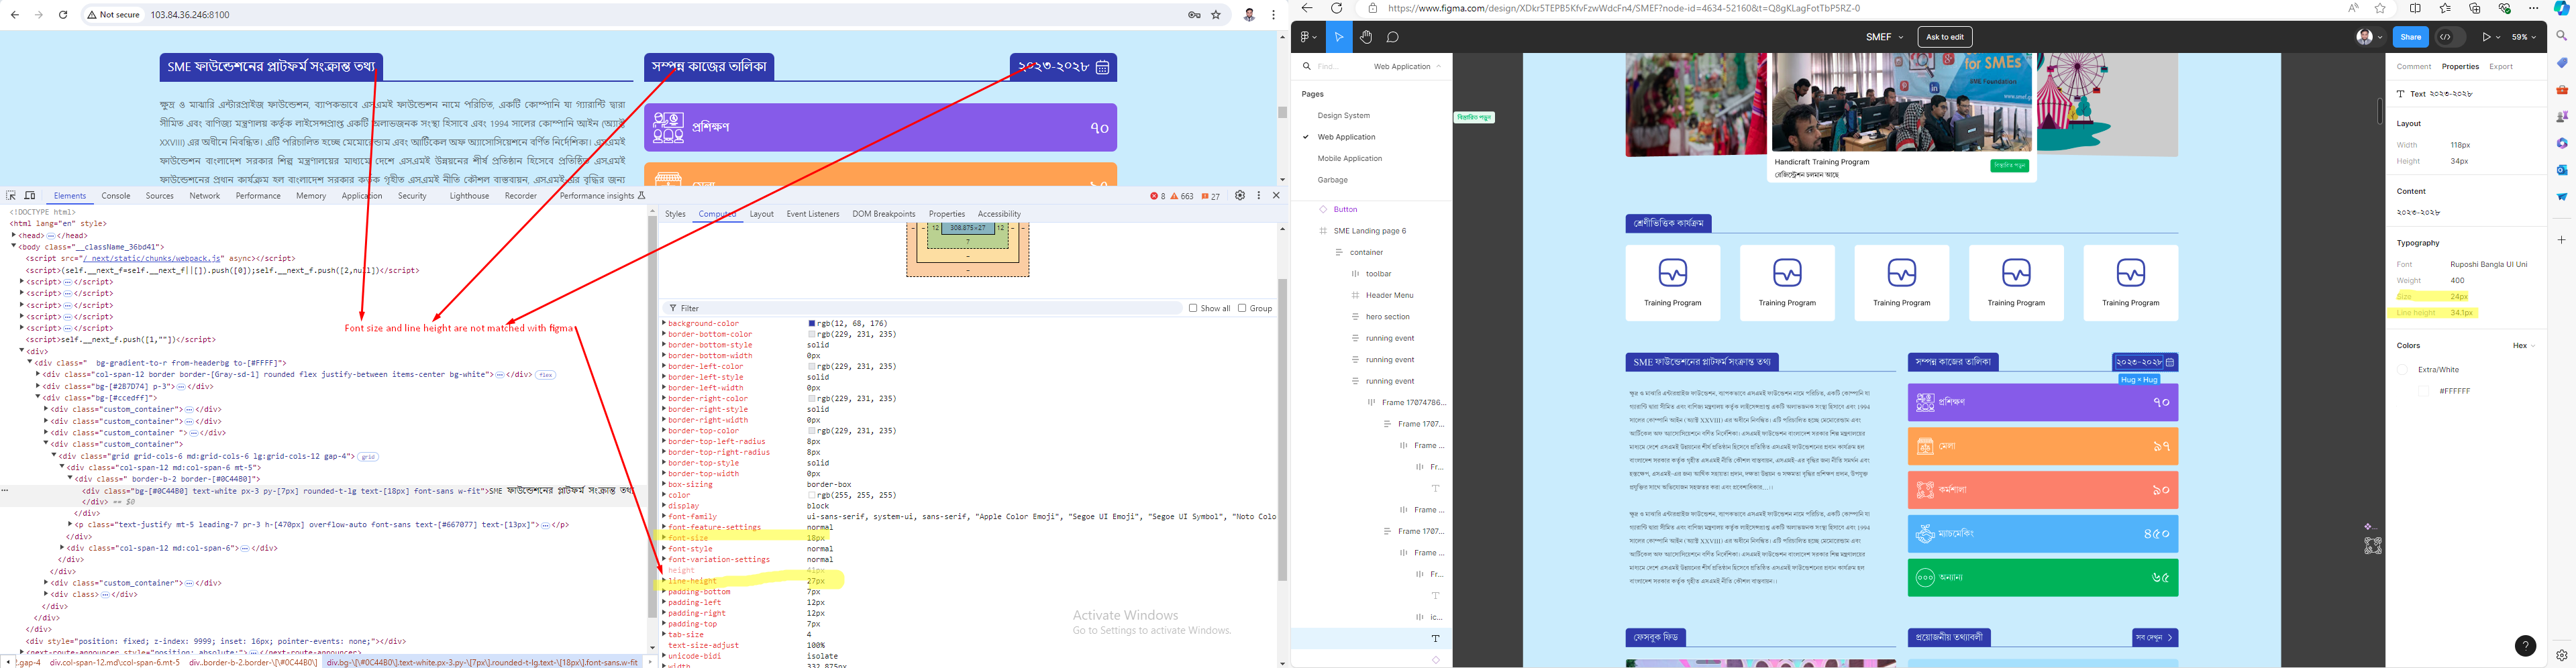Select Figma Move tool arrow

(1339, 37)
